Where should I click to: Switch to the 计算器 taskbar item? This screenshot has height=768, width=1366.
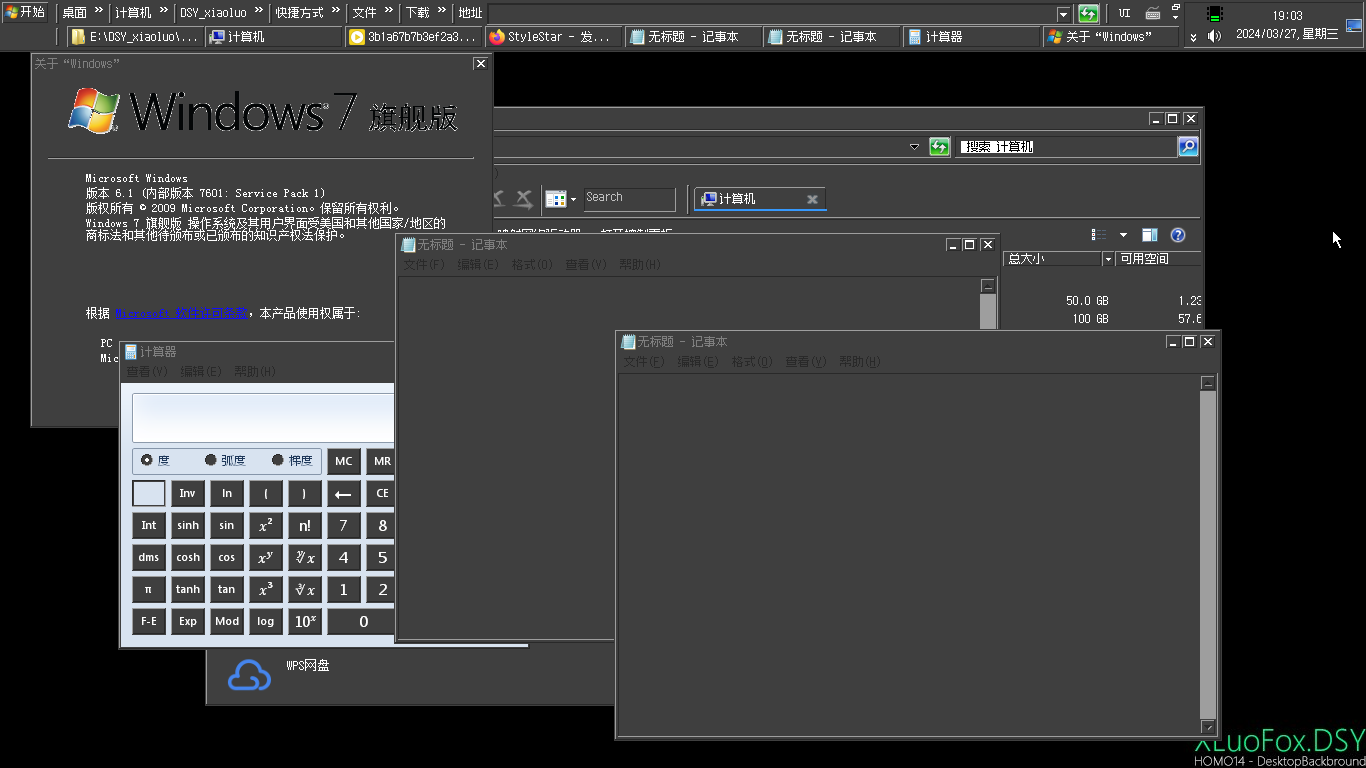point(971,36)
